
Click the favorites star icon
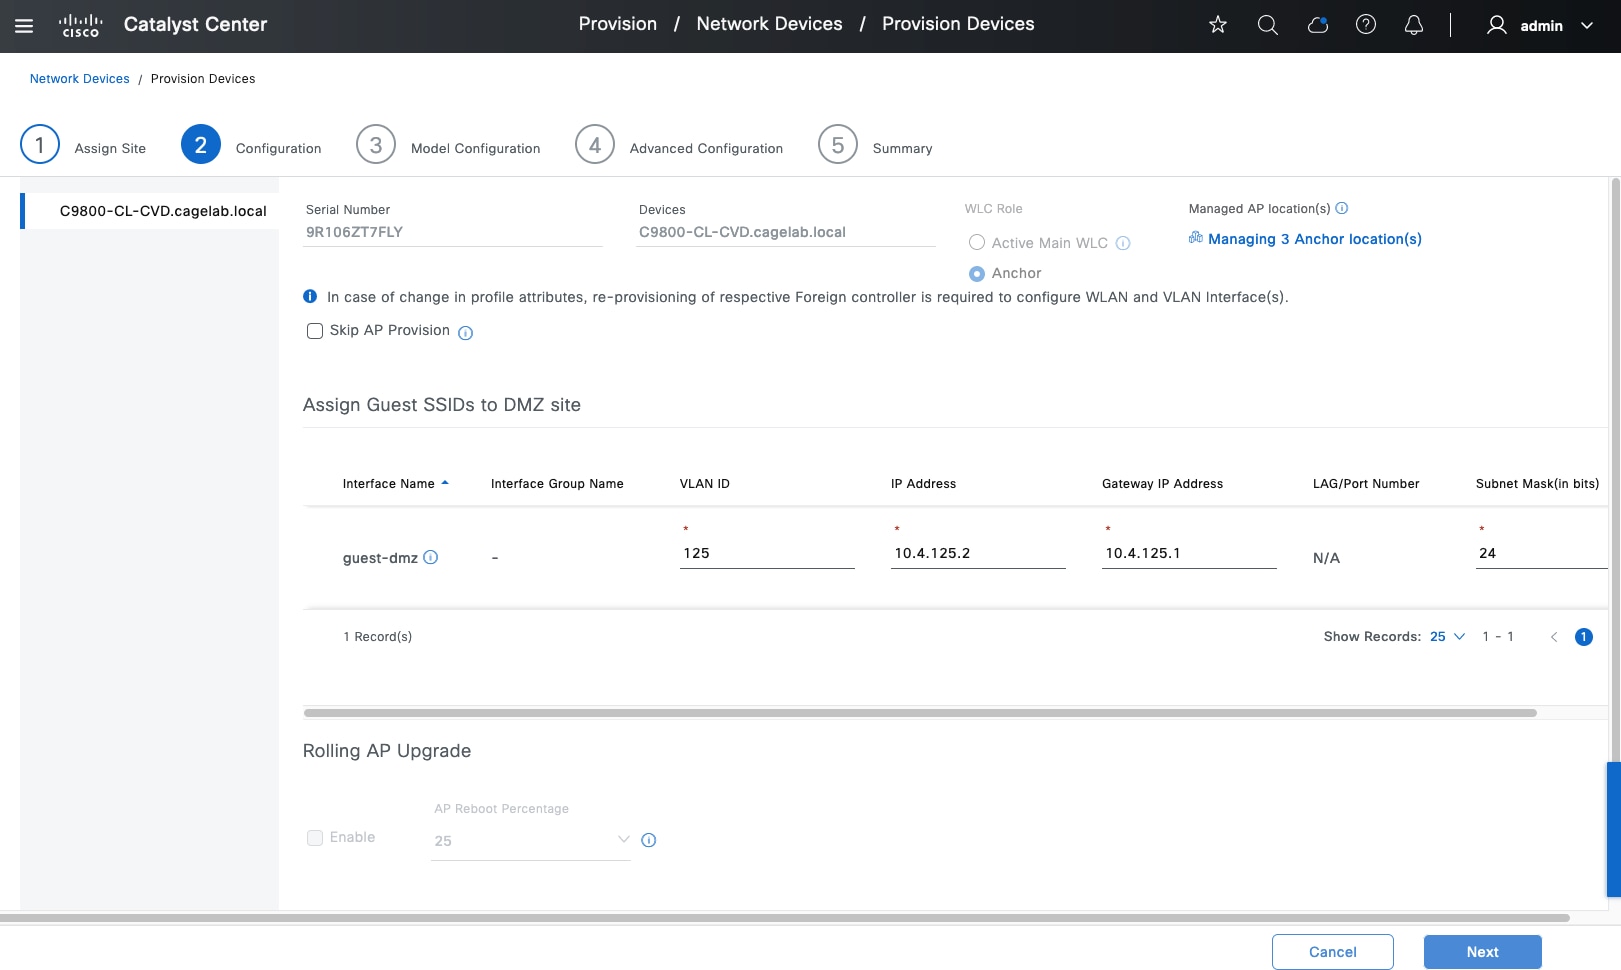click(x=1217, y=25)
